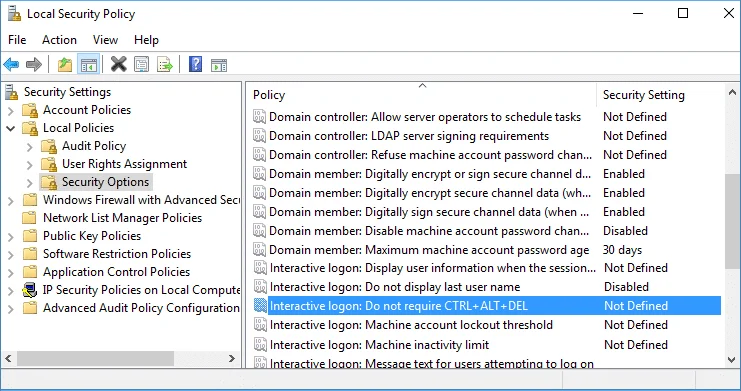
Task: Select Network List Manager Policies
Action: point(122,218)
